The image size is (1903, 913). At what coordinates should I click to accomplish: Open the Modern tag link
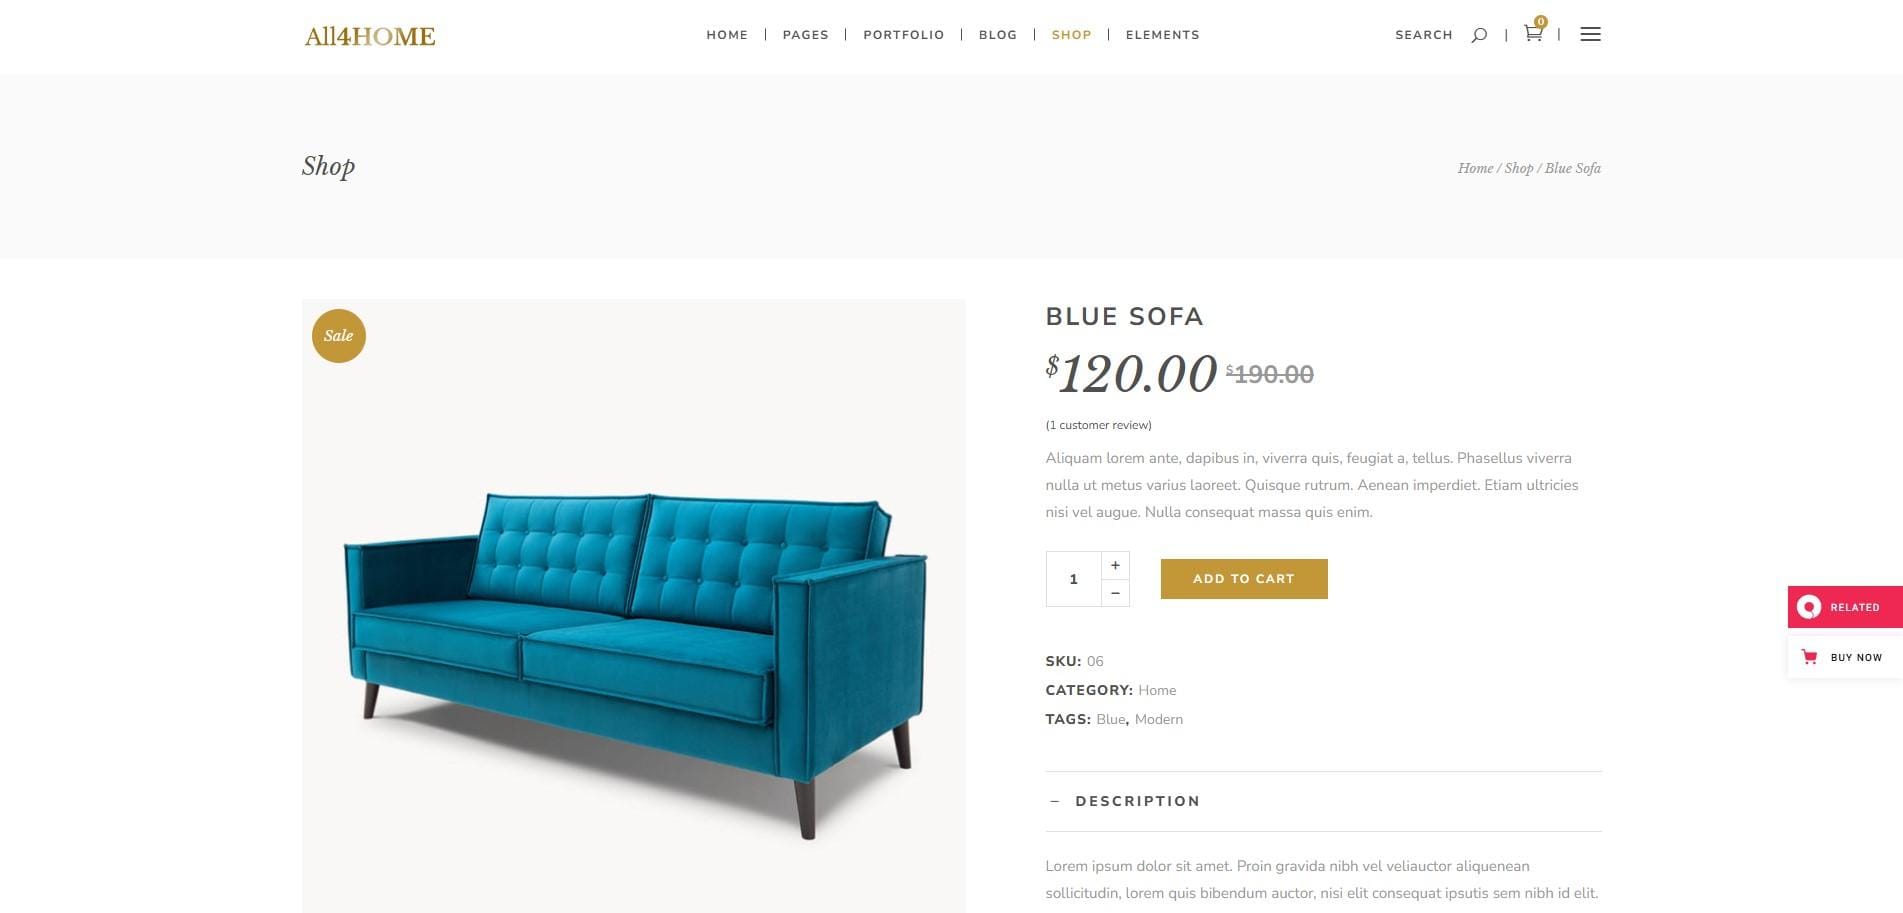point(1159,719)
